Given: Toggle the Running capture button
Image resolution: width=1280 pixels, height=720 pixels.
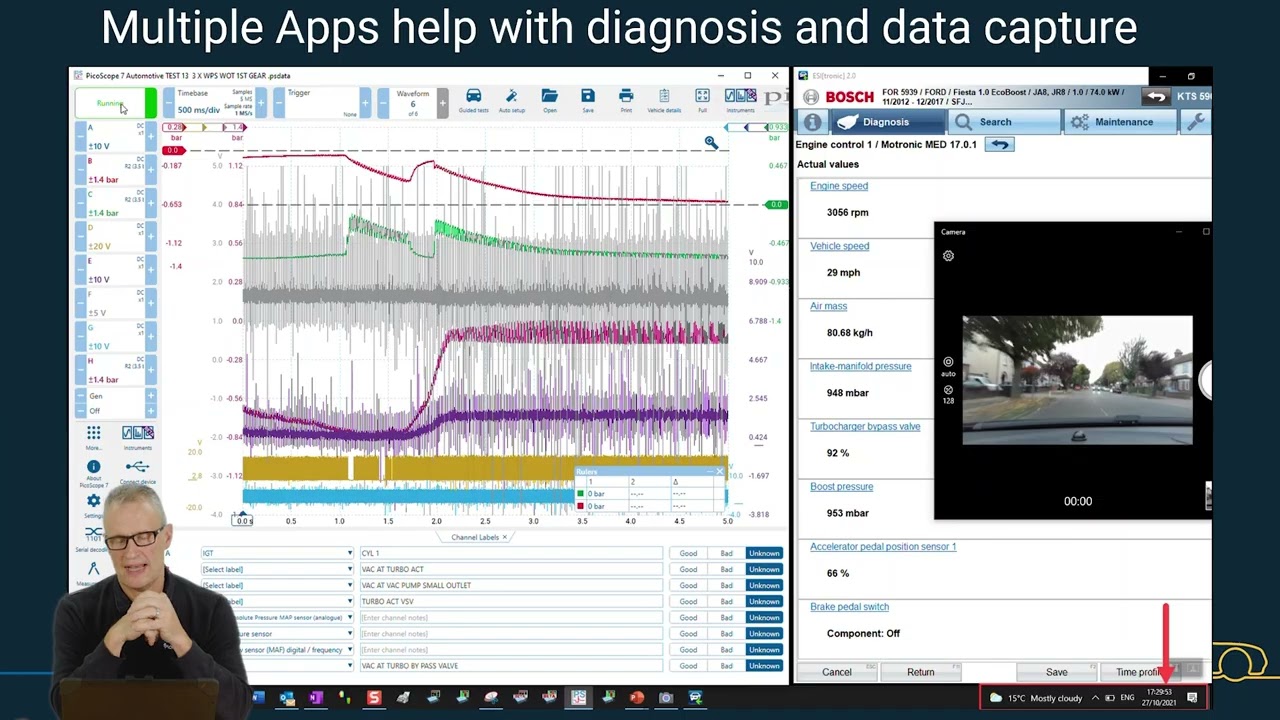Looking at the screenshot, I should click(x=116, y=103).
